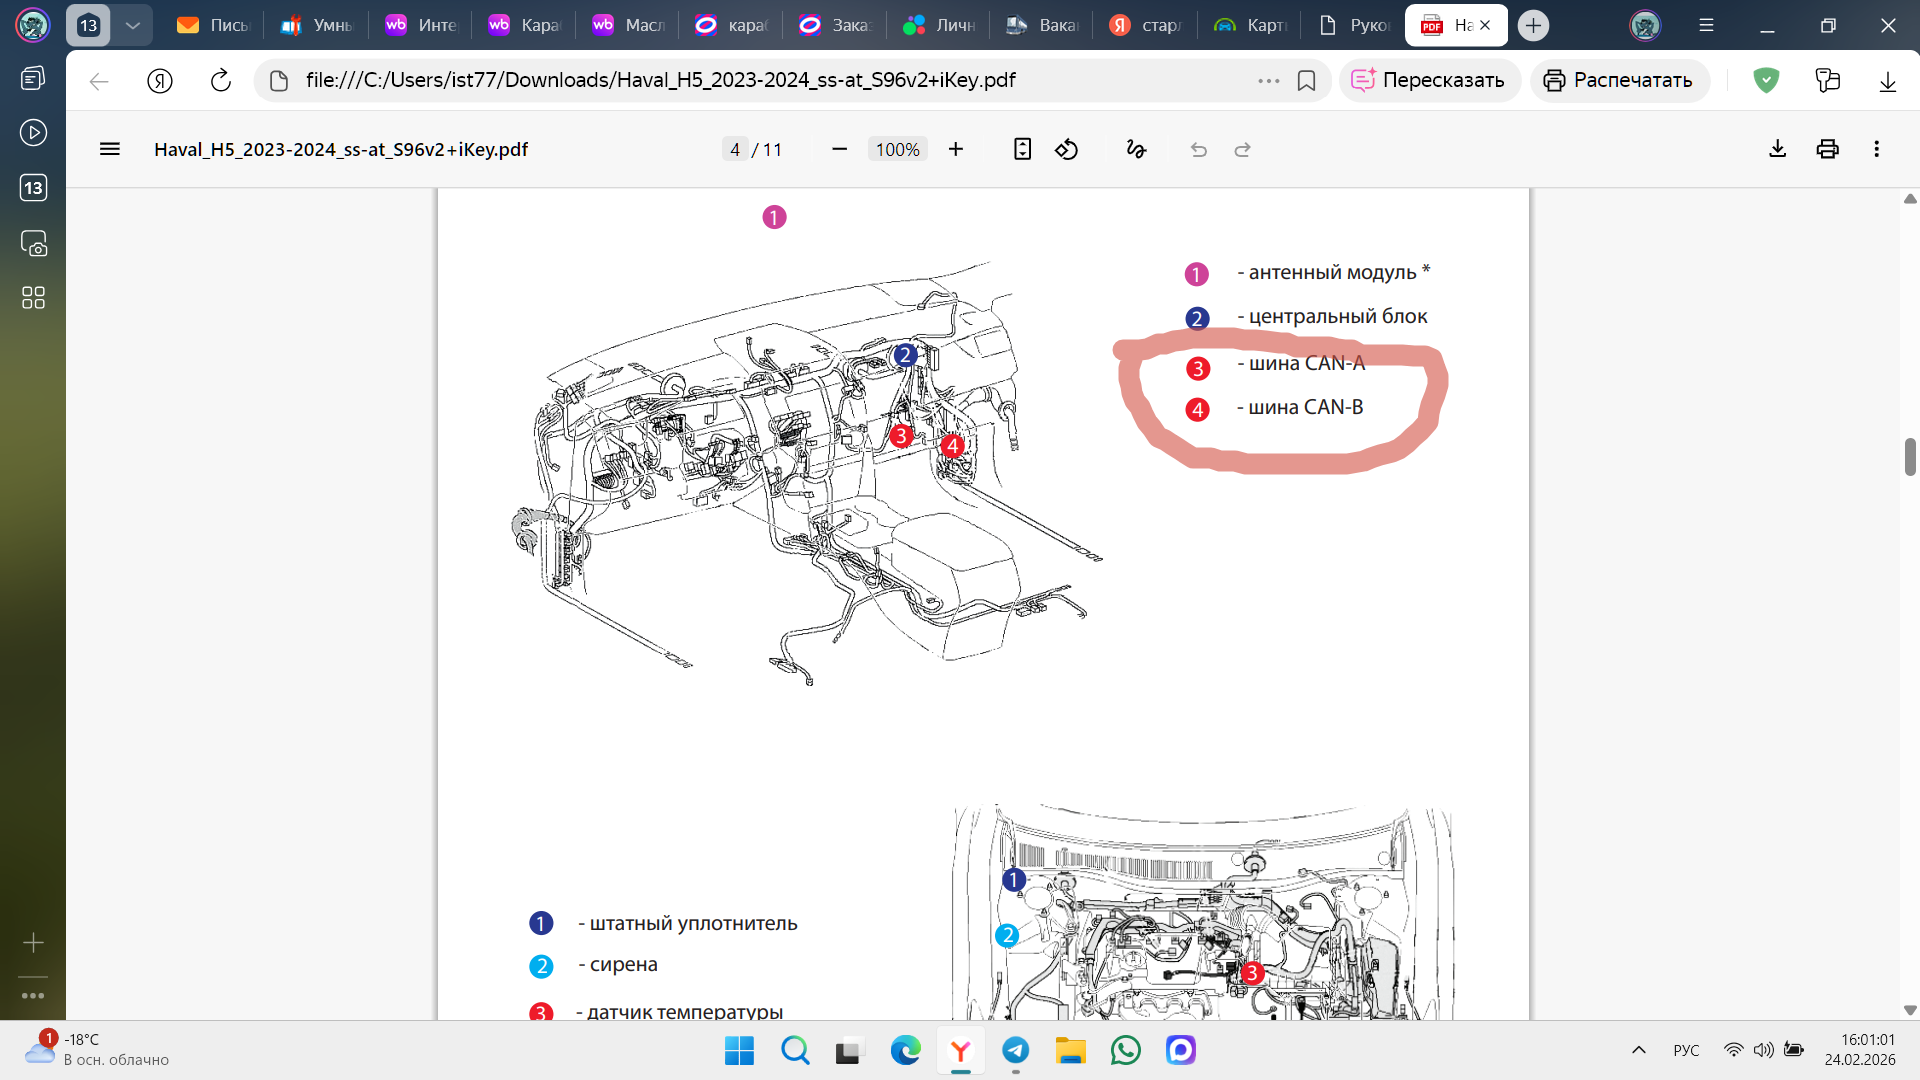
Task: Show hidden system tray icons
Action: point(1638,1050)
